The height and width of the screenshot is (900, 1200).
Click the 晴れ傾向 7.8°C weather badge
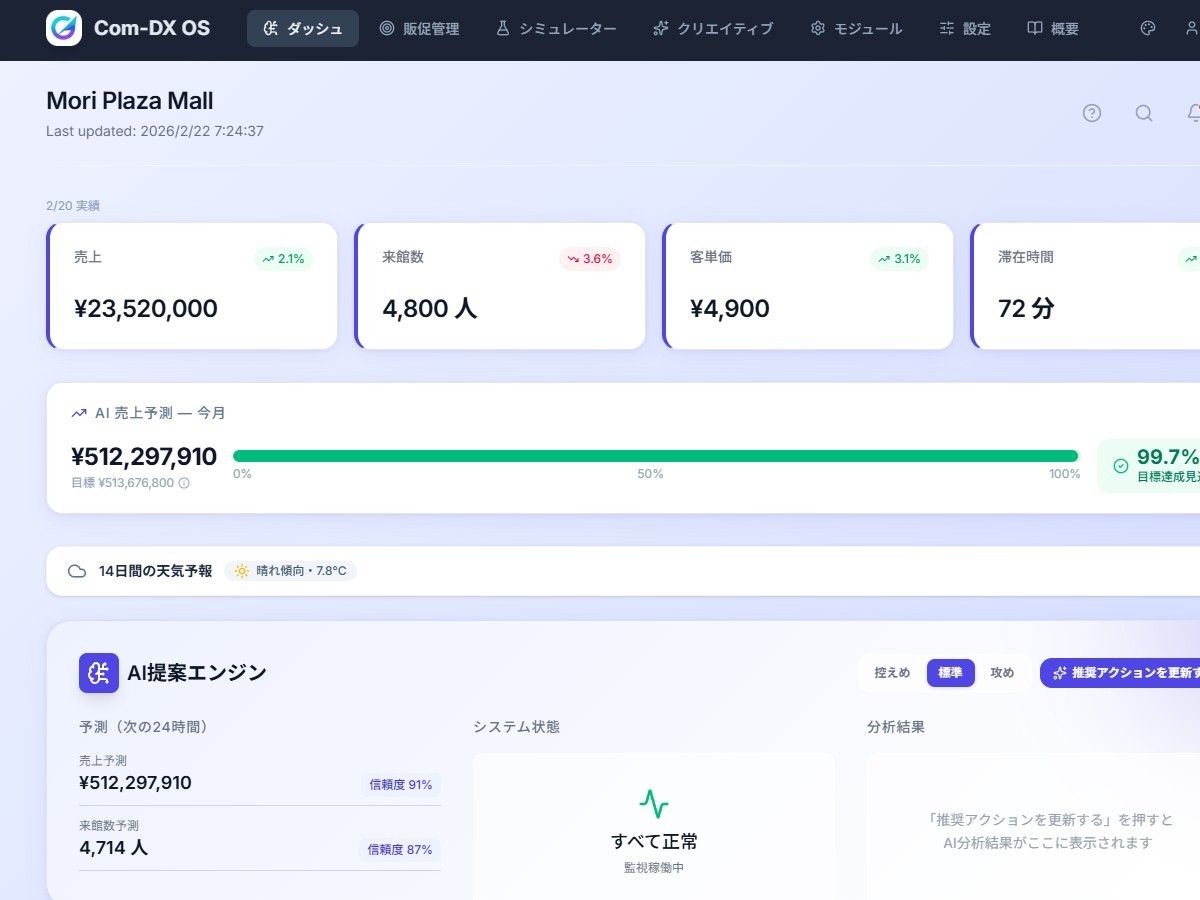coord(291,571)
